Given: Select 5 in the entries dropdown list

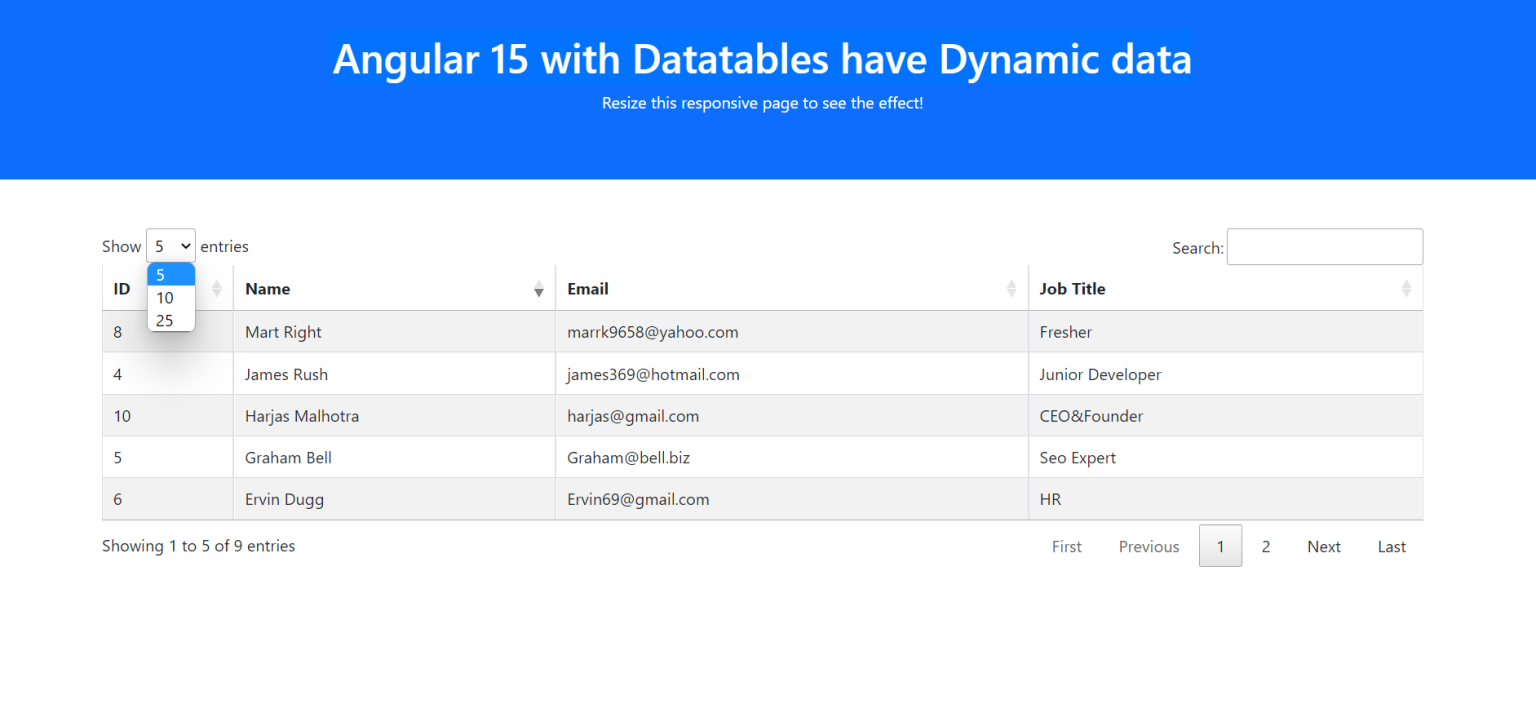Looking at the screenshot, I should [x=171, y=275].
